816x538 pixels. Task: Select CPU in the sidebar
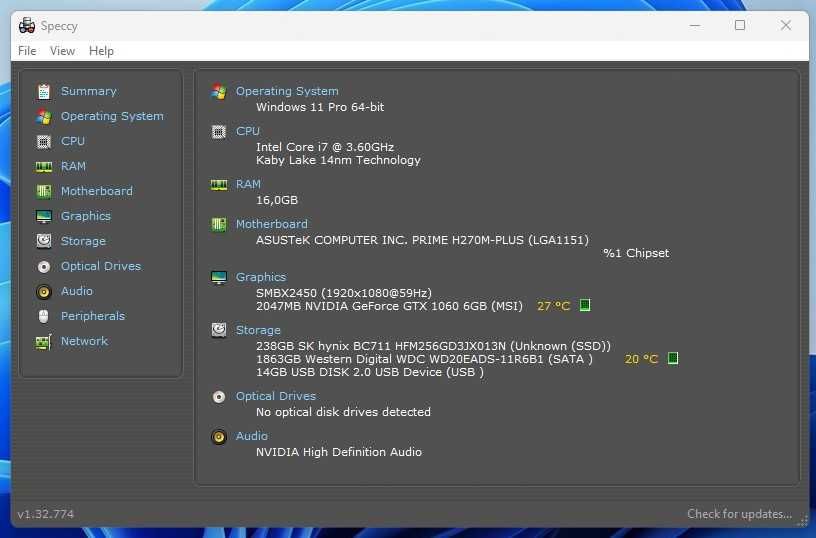(x=73, y=141)
